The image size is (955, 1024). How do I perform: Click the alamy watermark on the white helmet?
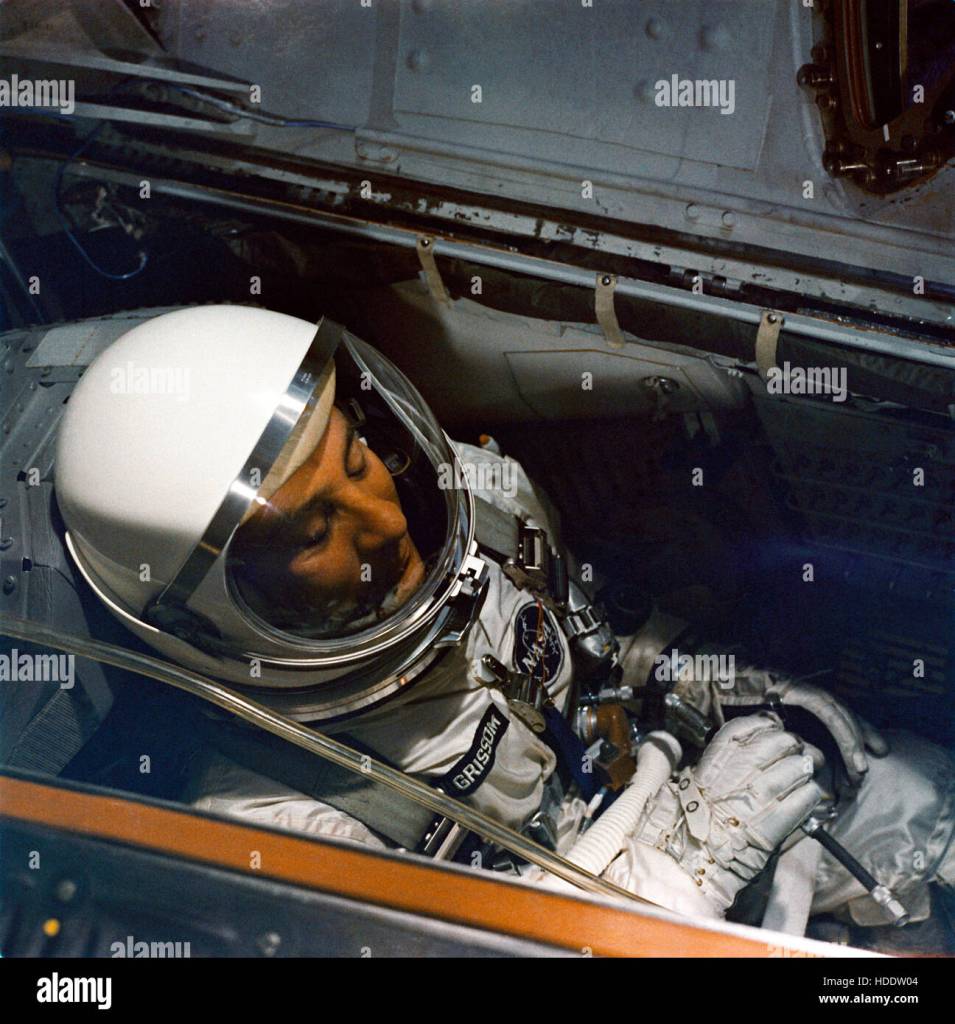[x=150, y=382]
